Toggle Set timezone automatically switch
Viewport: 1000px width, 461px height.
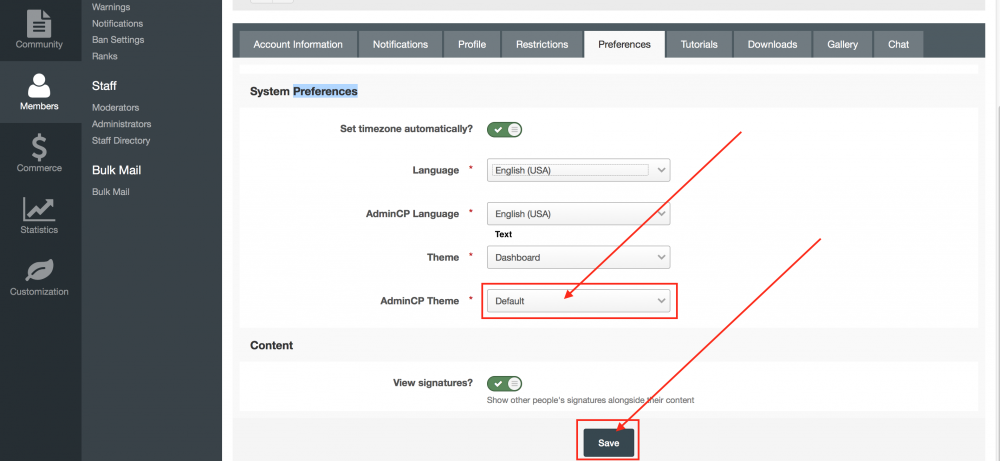tap(504, 129)
